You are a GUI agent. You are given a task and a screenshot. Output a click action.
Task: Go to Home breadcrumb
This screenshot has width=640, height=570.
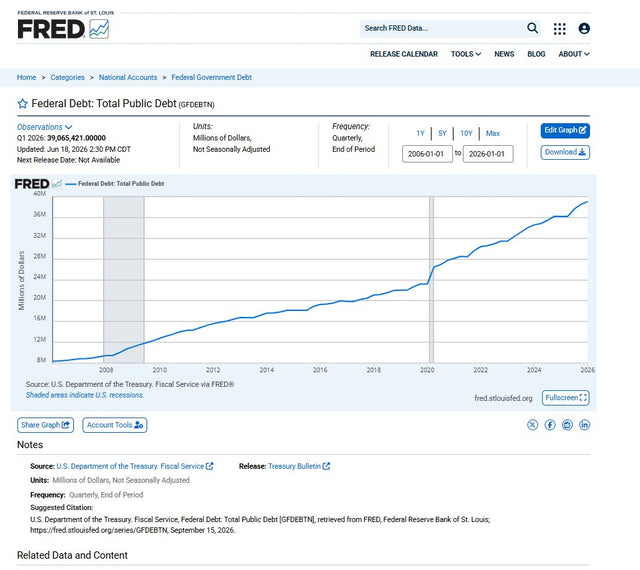coord(27,77)
